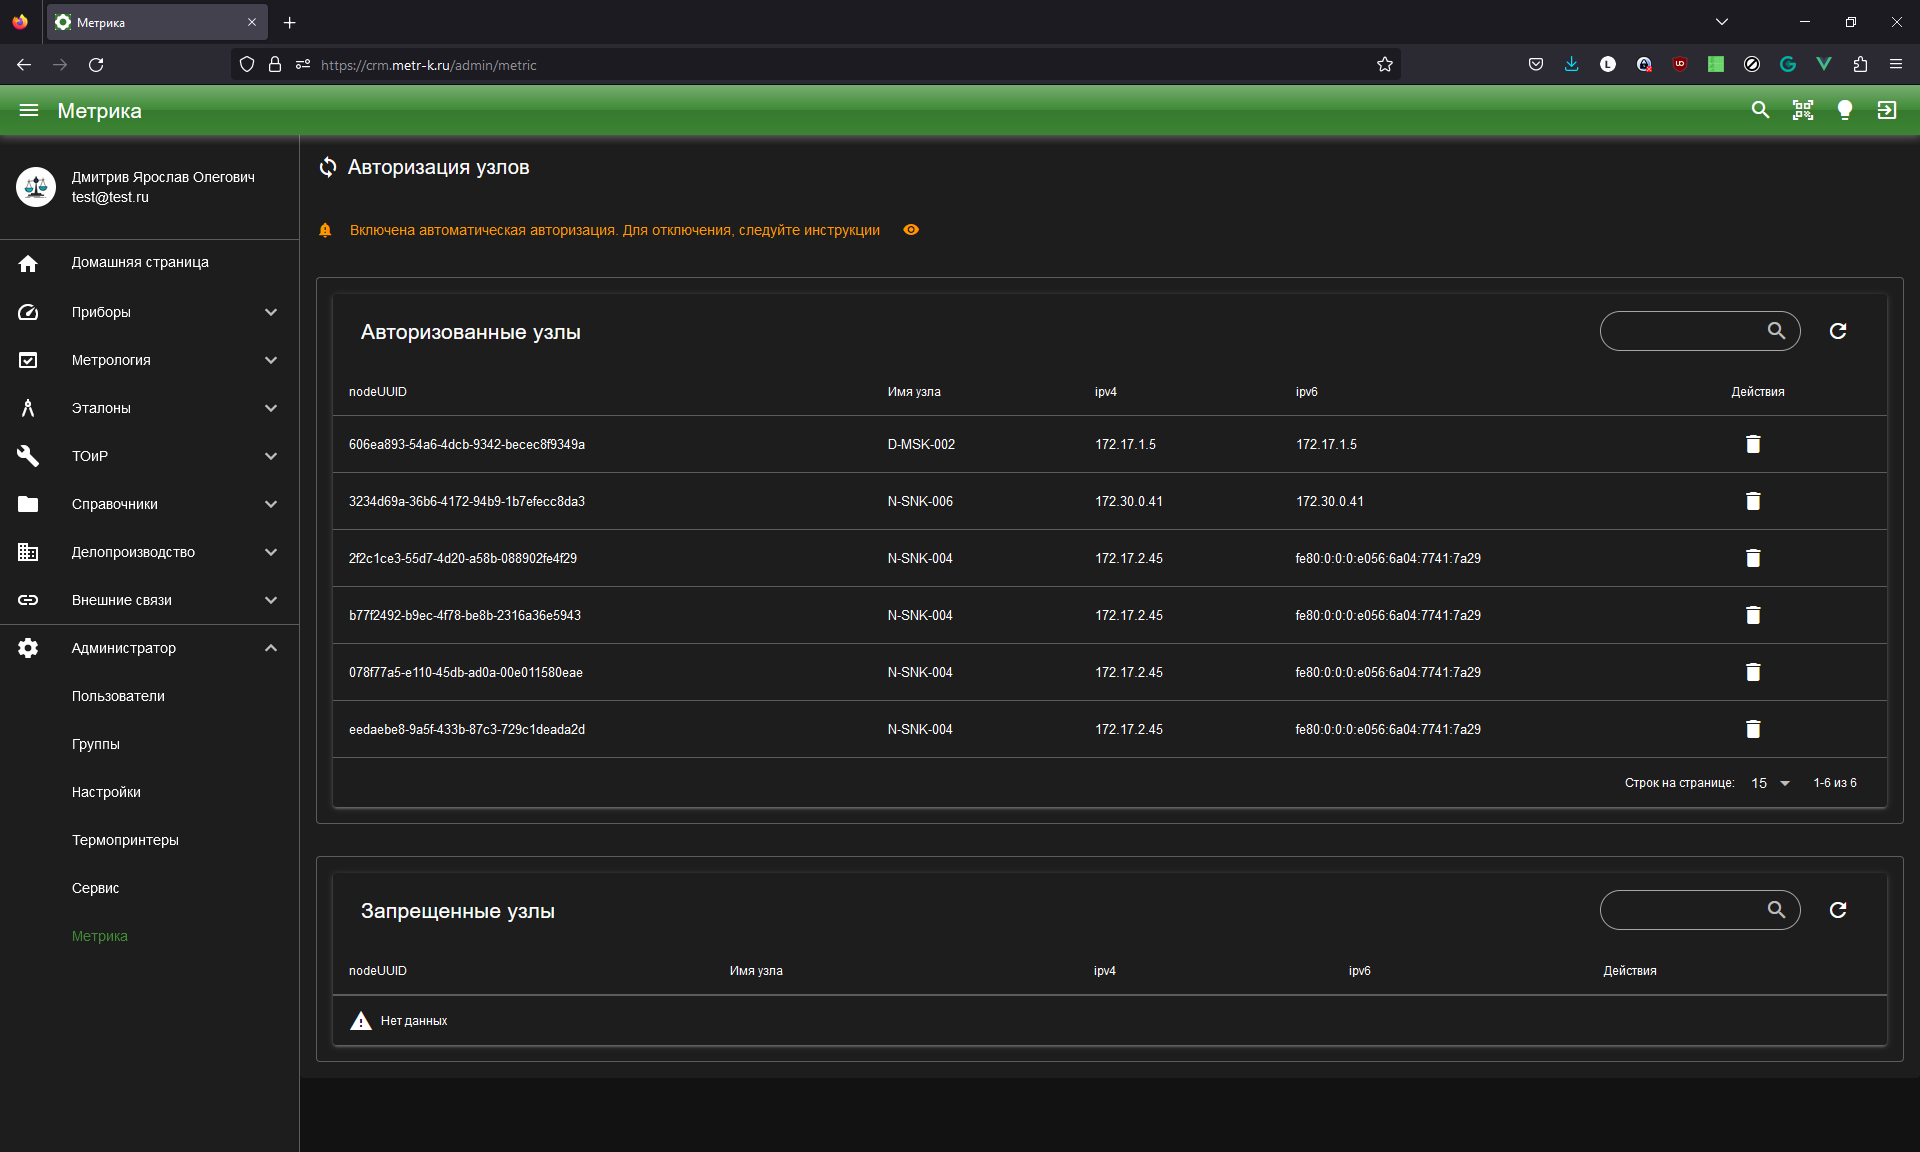1920x1152 pixels.
Task: Click the browser address bar URL
Action: (429, 65)
